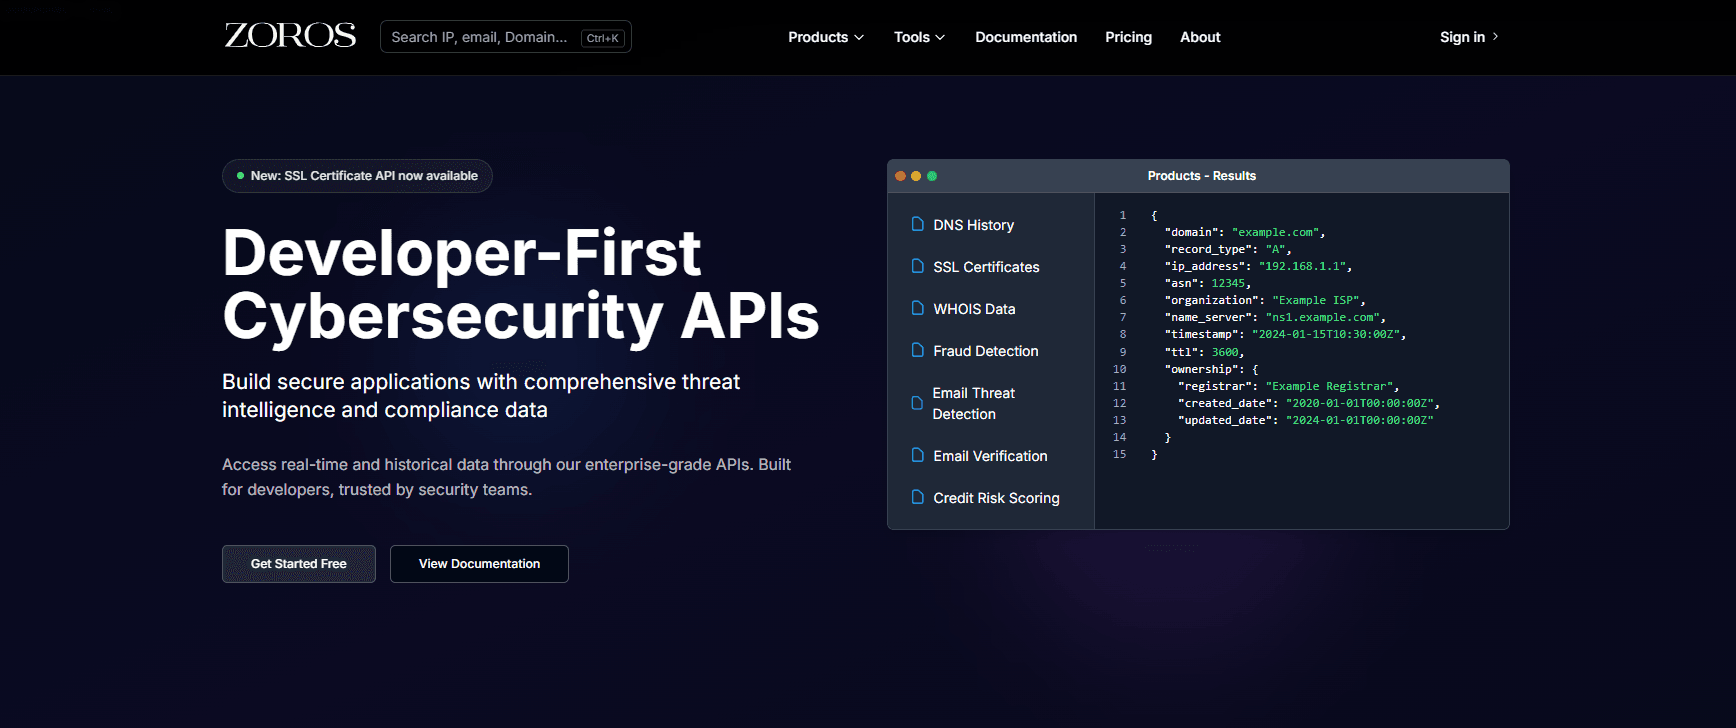Image resolution: width=1736 pixels, height=728 pixels.
Task: Click the Credit Risk Scoring file icon
Action: click(x=917, y=497)
